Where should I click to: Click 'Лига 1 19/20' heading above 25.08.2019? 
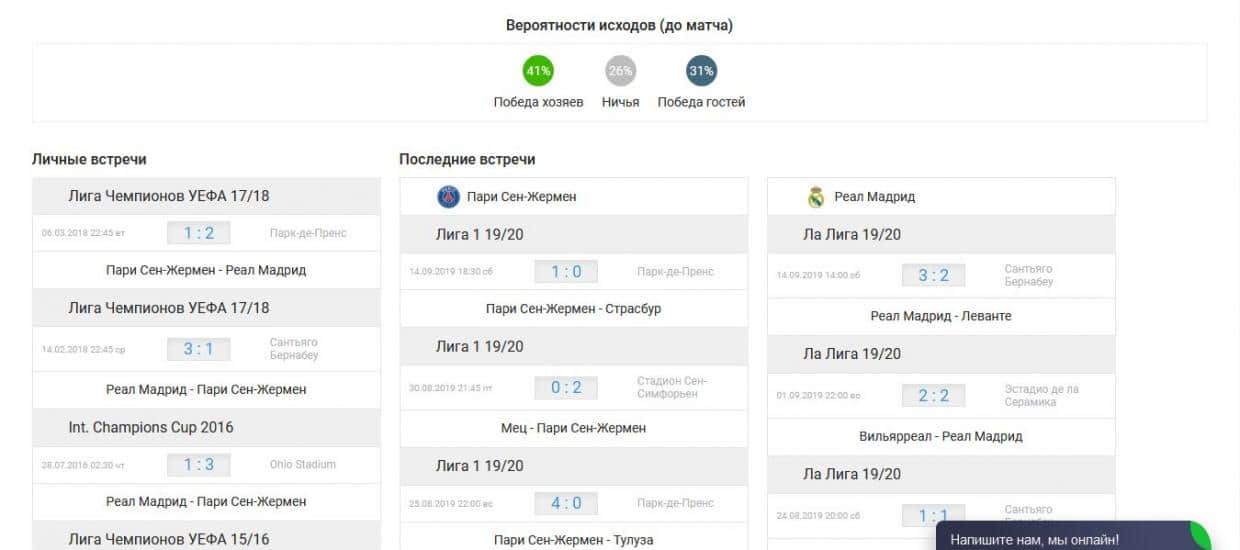(480, 466)
